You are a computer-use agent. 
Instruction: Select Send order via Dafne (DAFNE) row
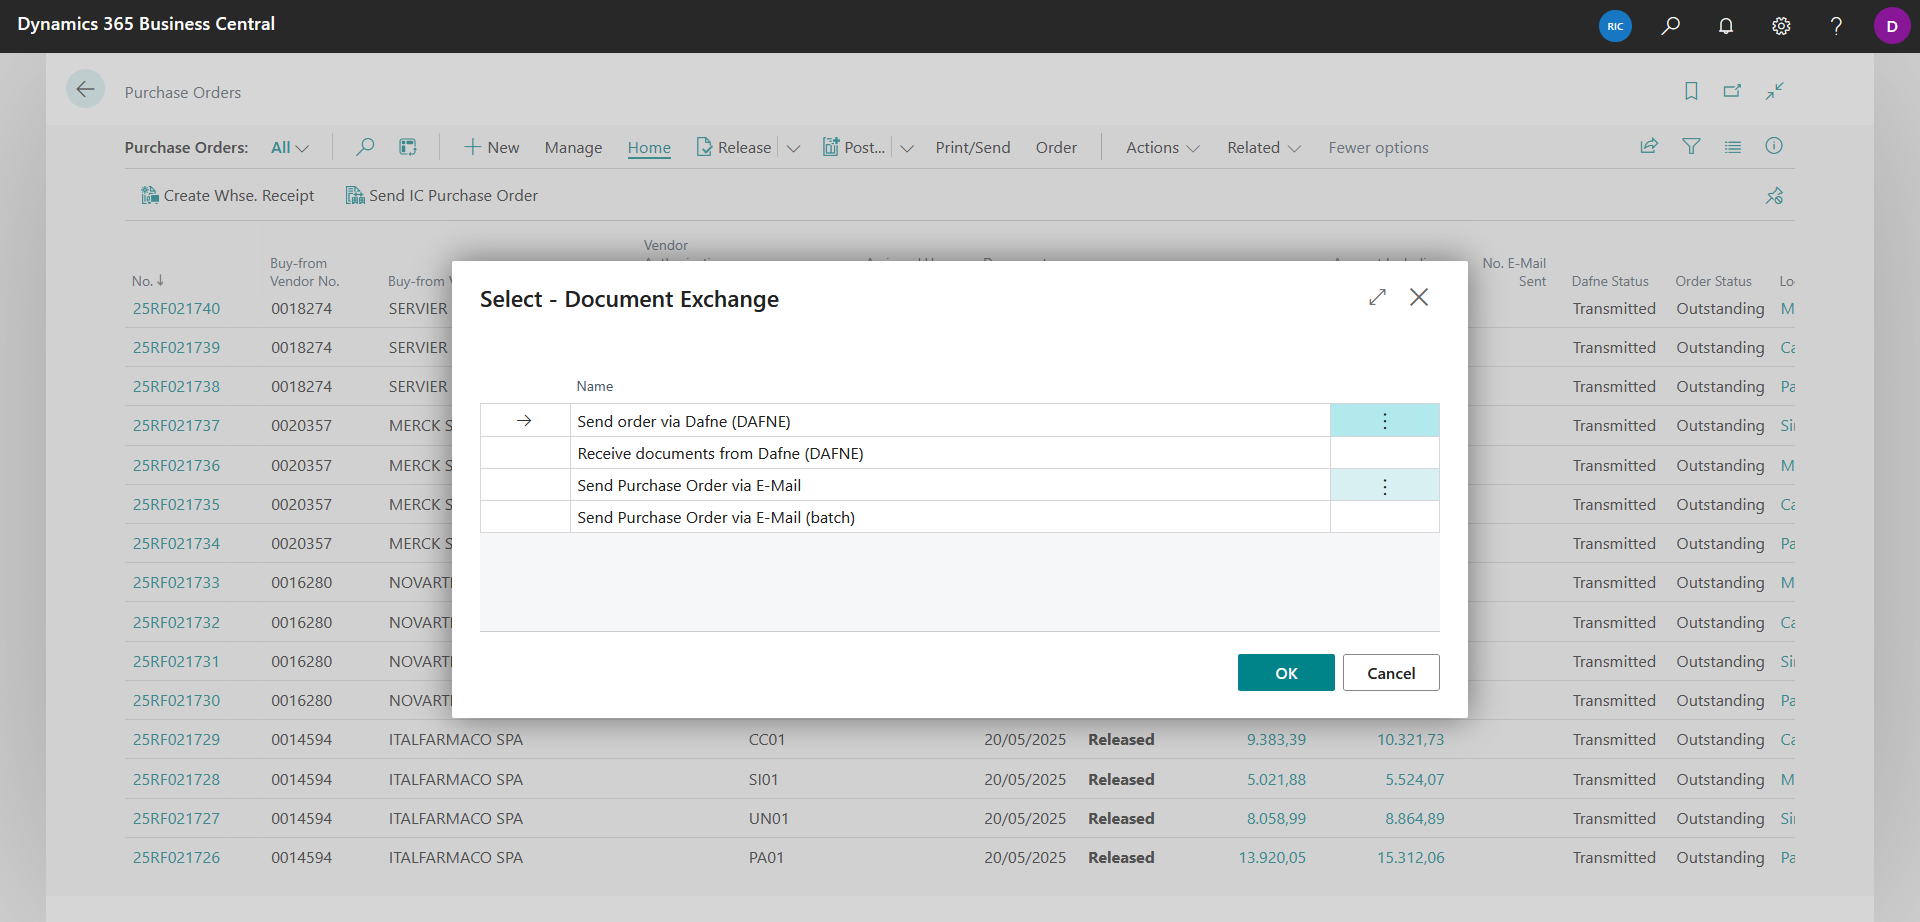tap(960, 421)
